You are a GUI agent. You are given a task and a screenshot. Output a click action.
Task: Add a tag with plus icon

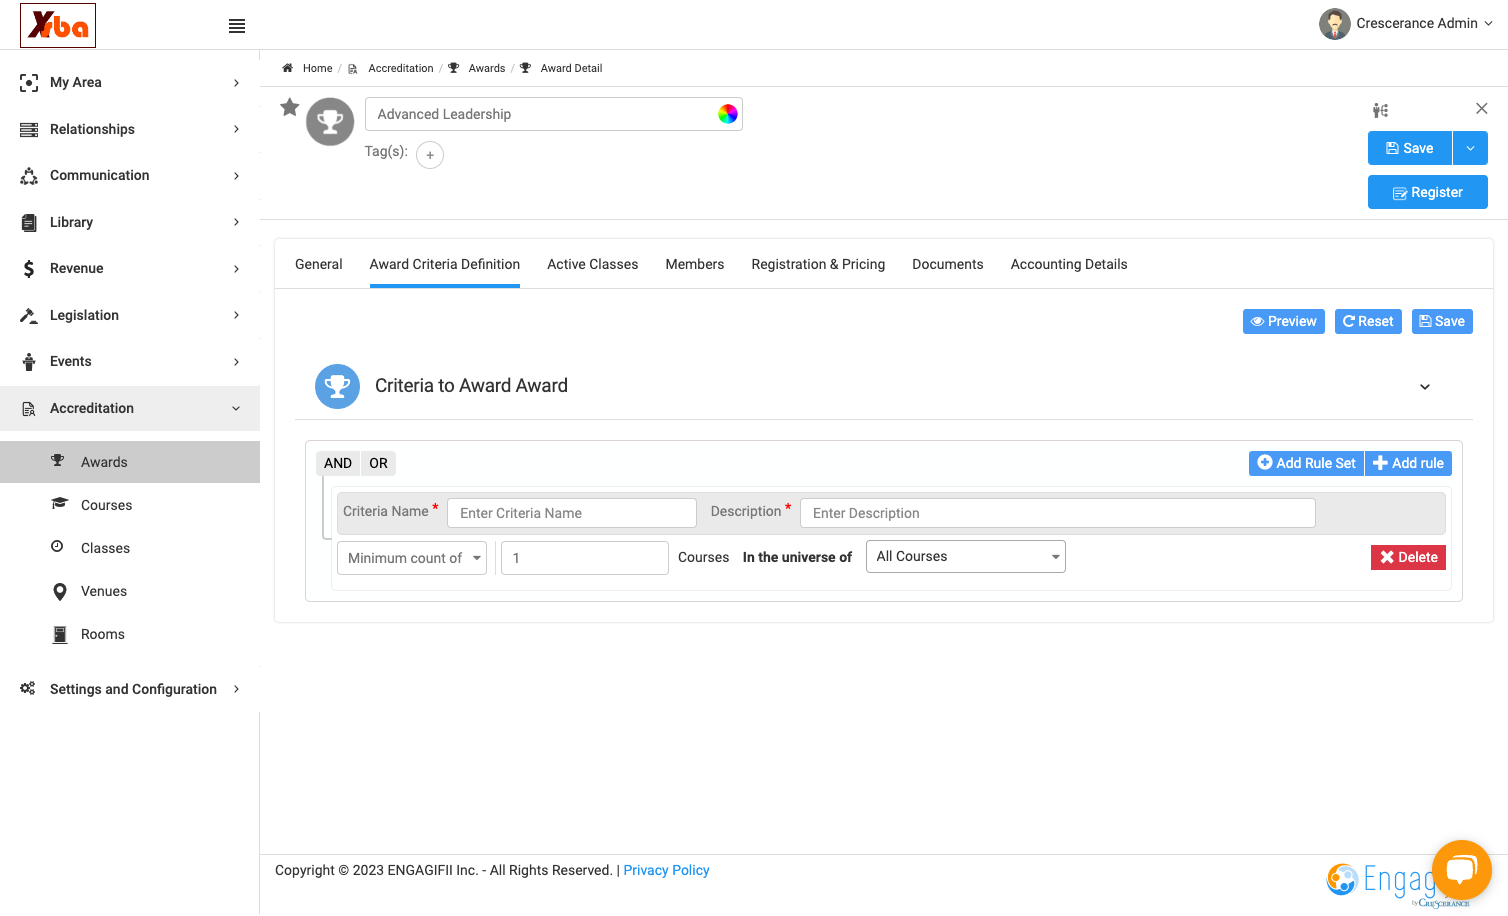pos(430,155)
